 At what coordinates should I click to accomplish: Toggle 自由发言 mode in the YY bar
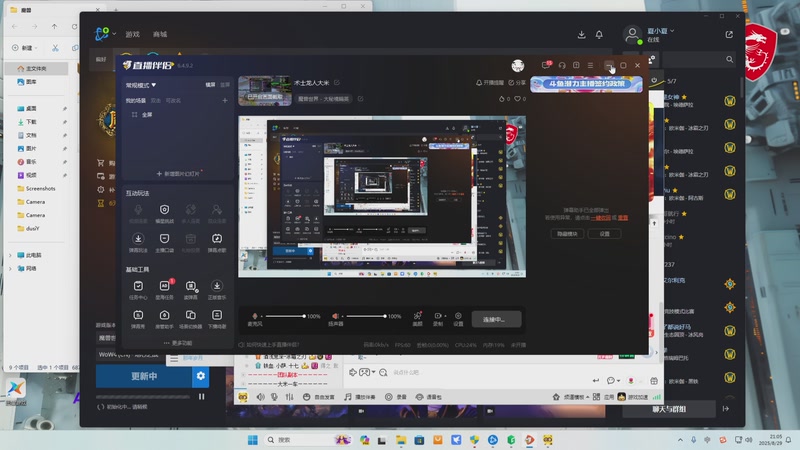tap(319, 397)
